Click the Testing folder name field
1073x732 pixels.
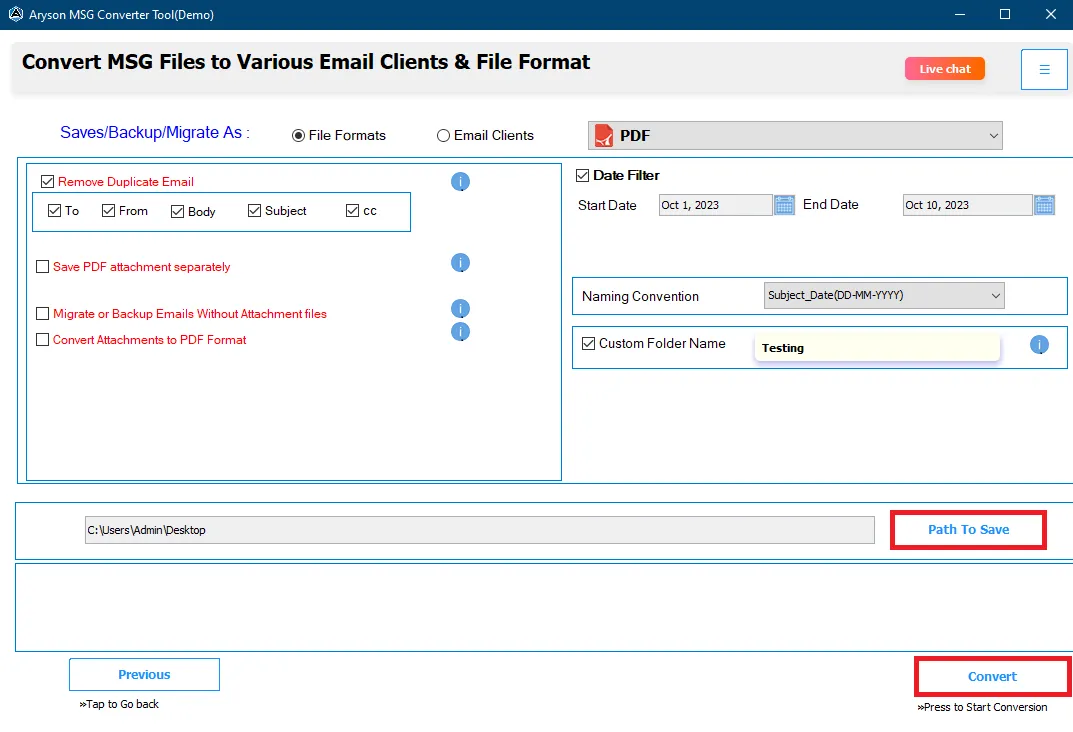click(877, 348)
